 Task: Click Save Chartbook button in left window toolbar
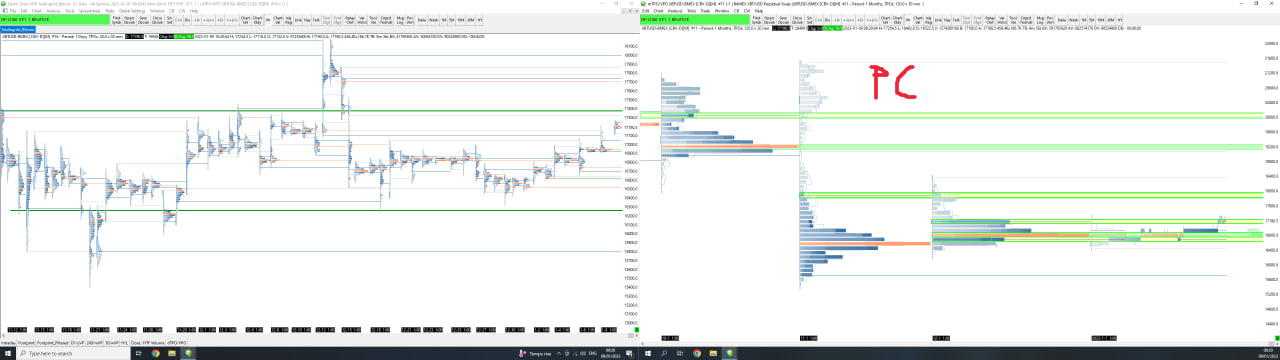tap(143, 20)
